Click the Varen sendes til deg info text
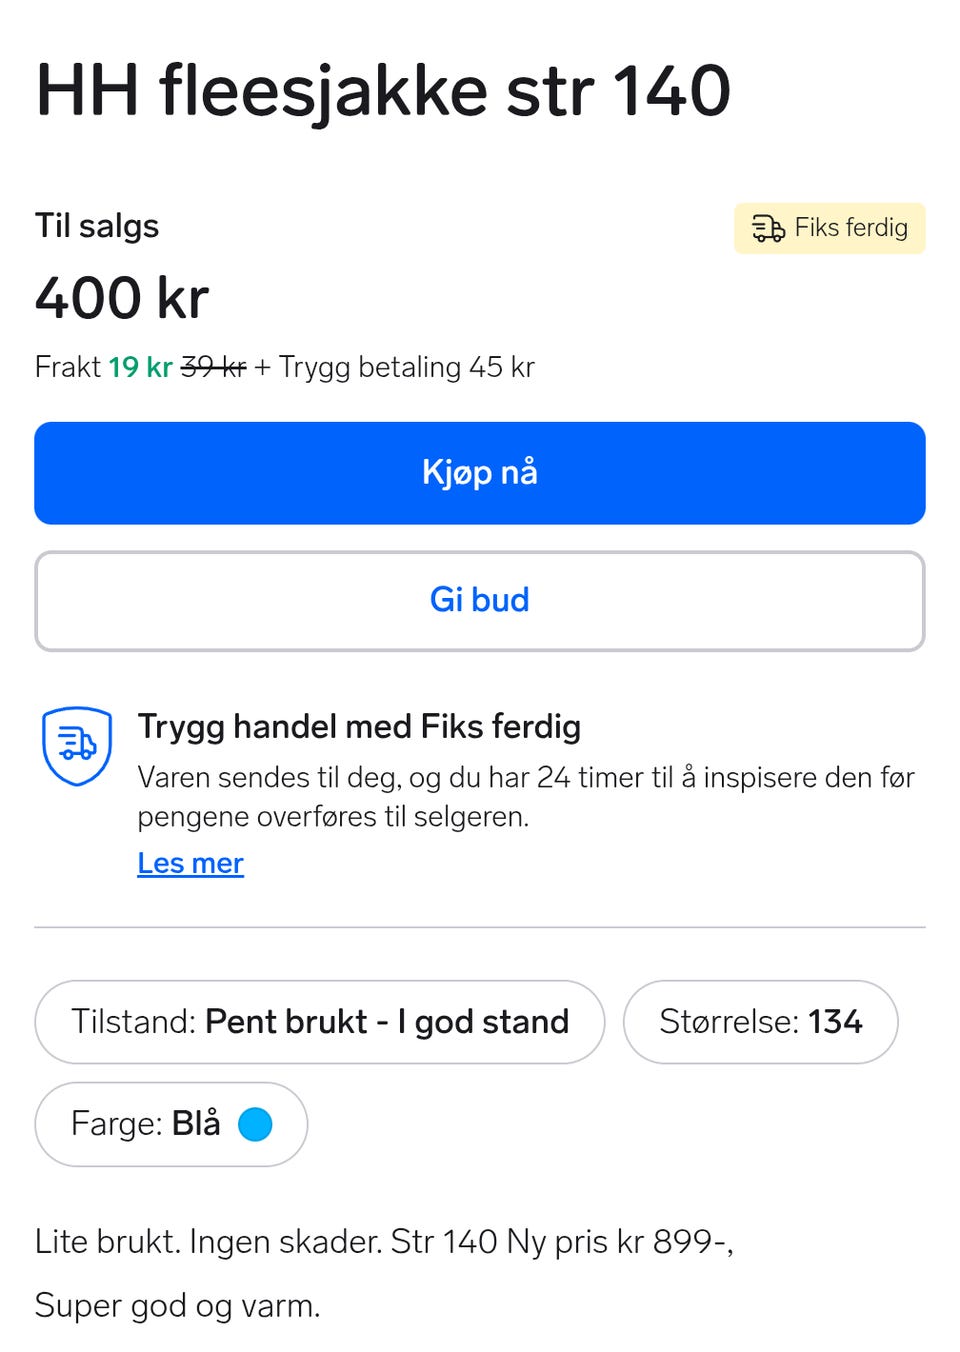 (526, 797)
